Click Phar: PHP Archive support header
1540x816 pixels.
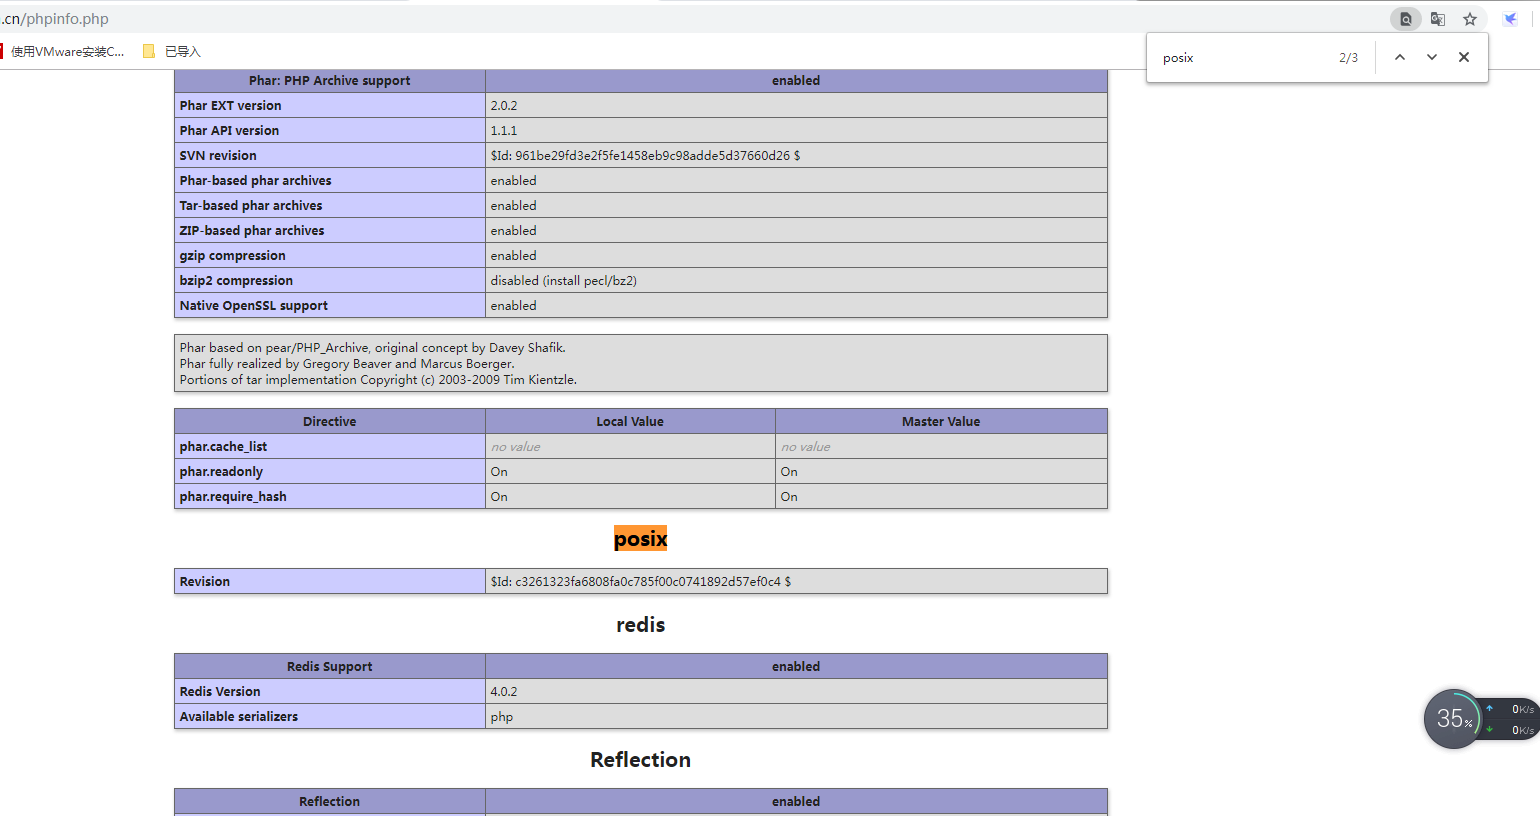330,80
